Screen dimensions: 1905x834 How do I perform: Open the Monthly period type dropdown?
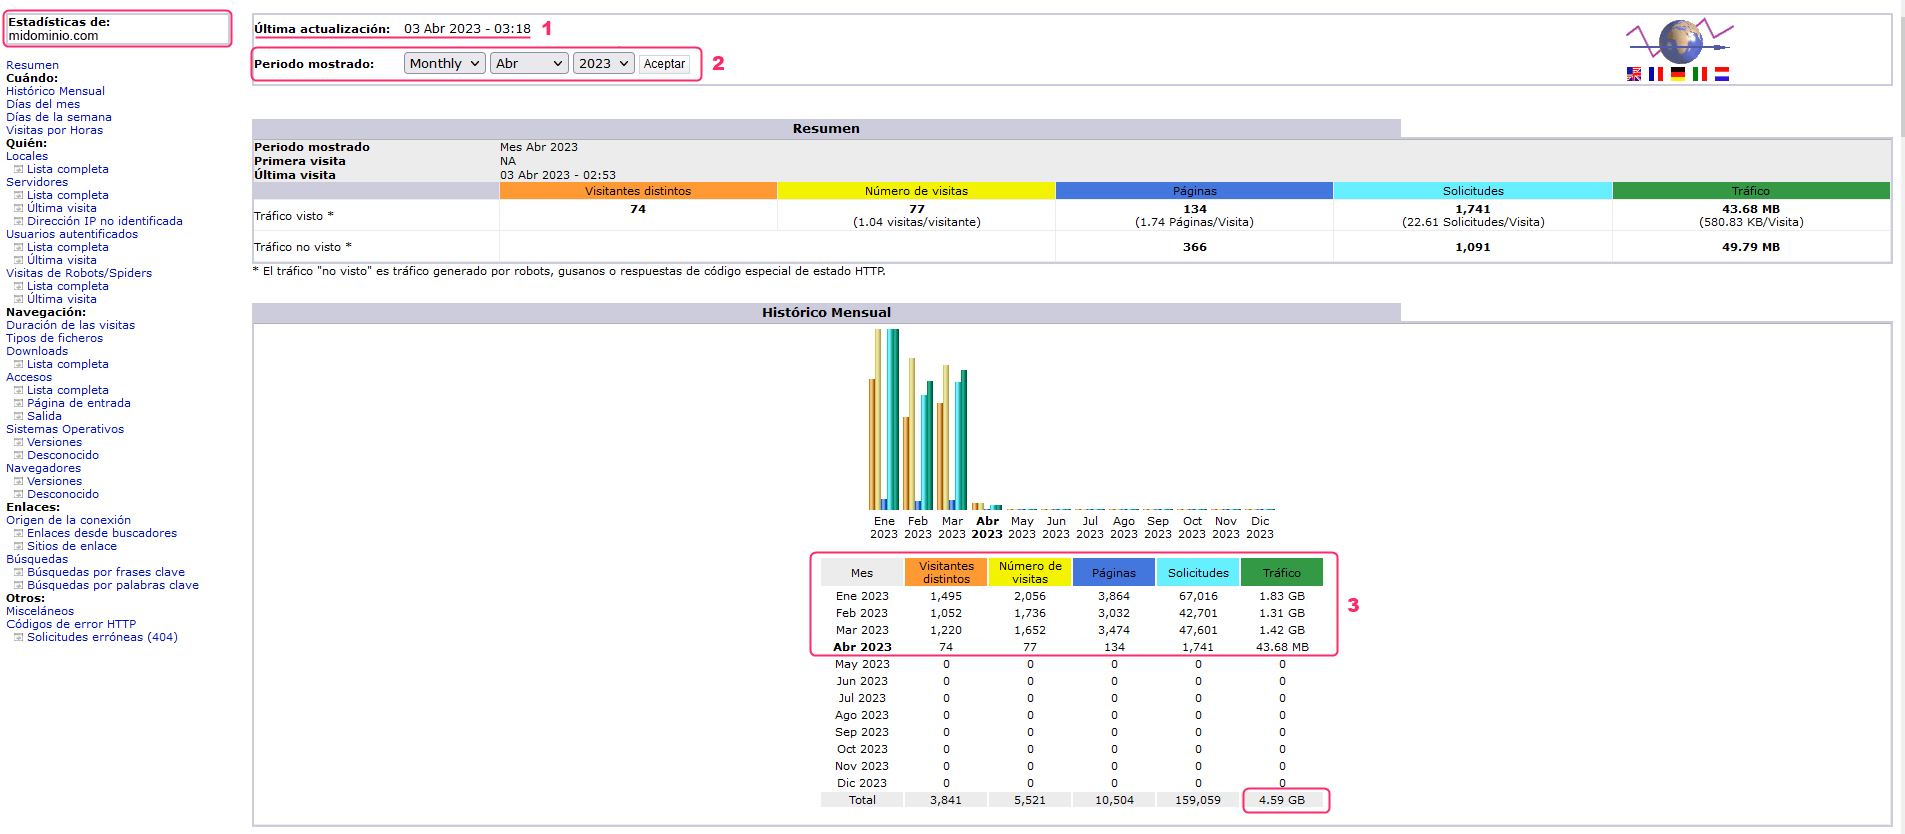pyautogui.click(x=444, y=64)
